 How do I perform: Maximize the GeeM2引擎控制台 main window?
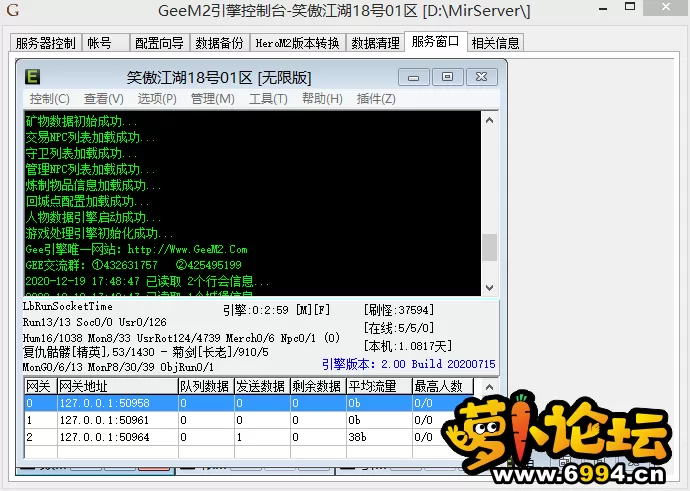tap(630, 7)
